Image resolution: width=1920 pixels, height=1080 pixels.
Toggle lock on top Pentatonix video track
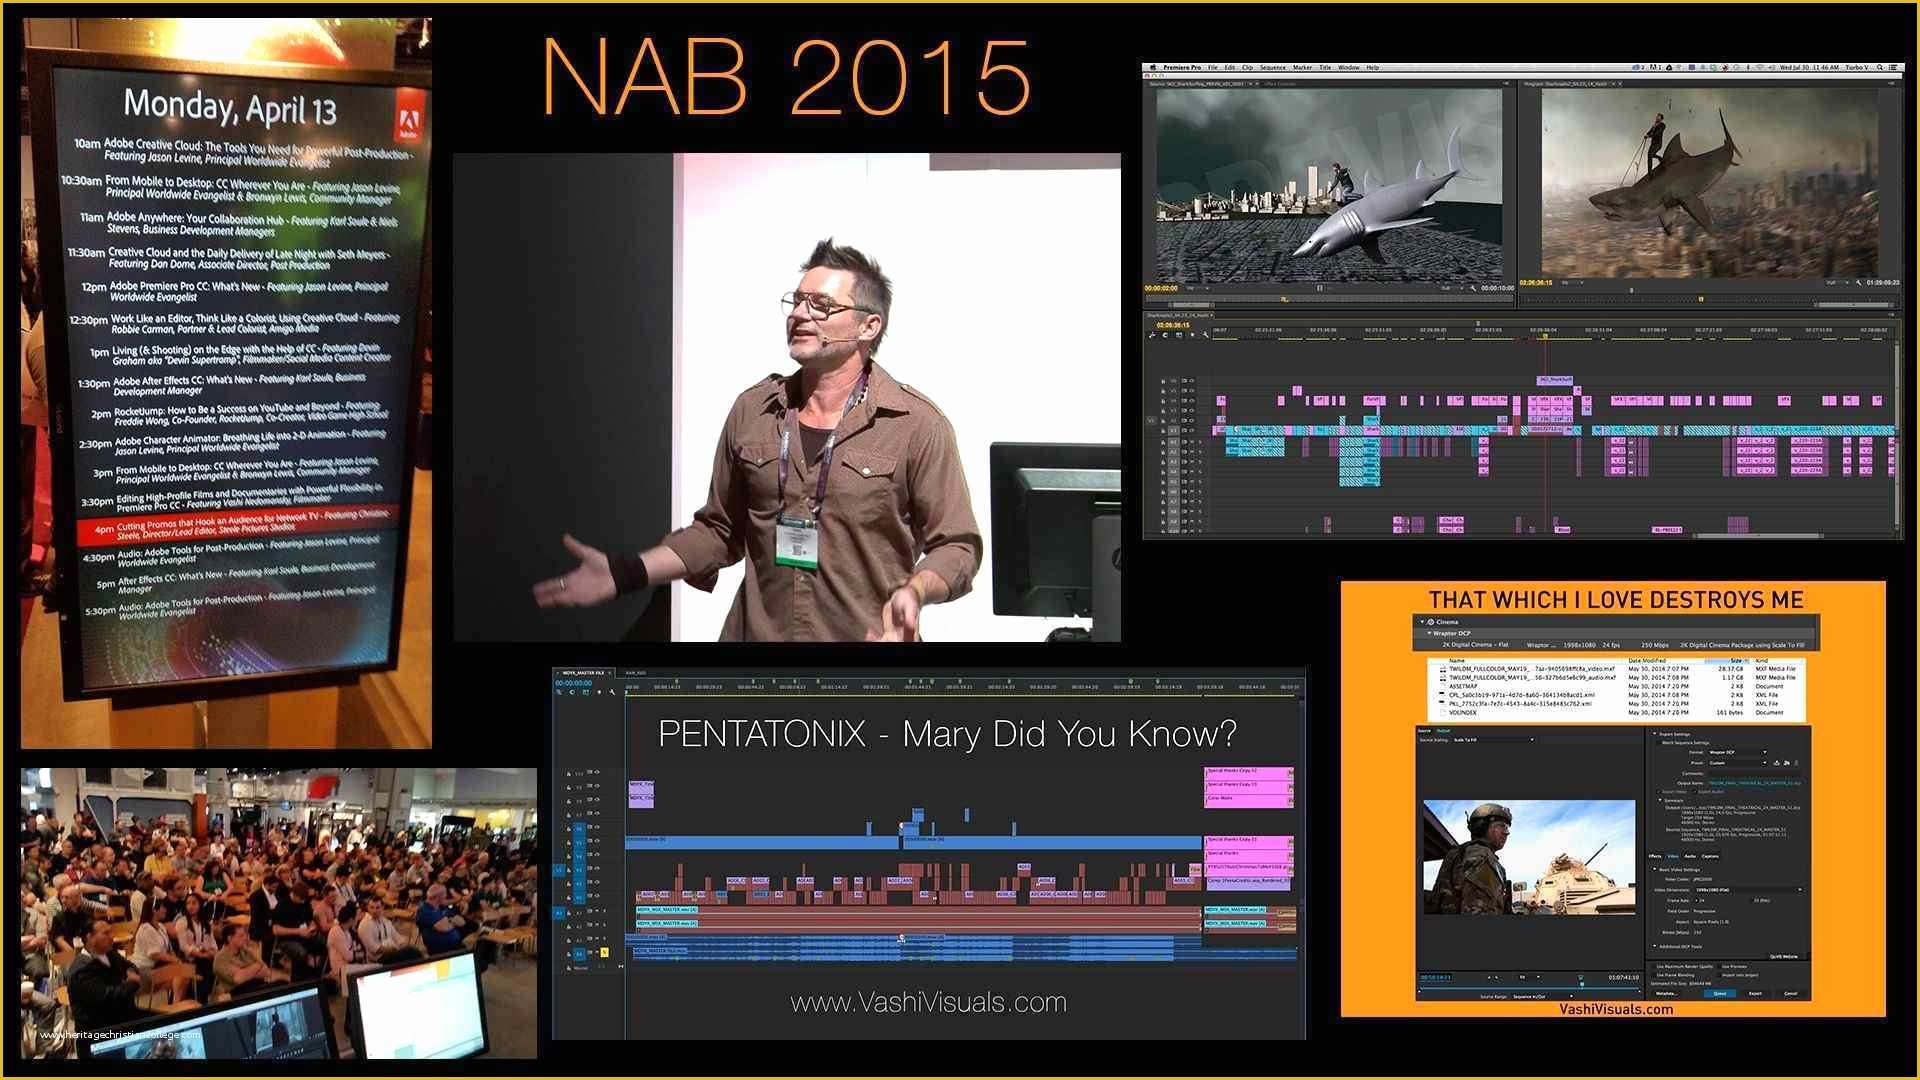[569, 774]
